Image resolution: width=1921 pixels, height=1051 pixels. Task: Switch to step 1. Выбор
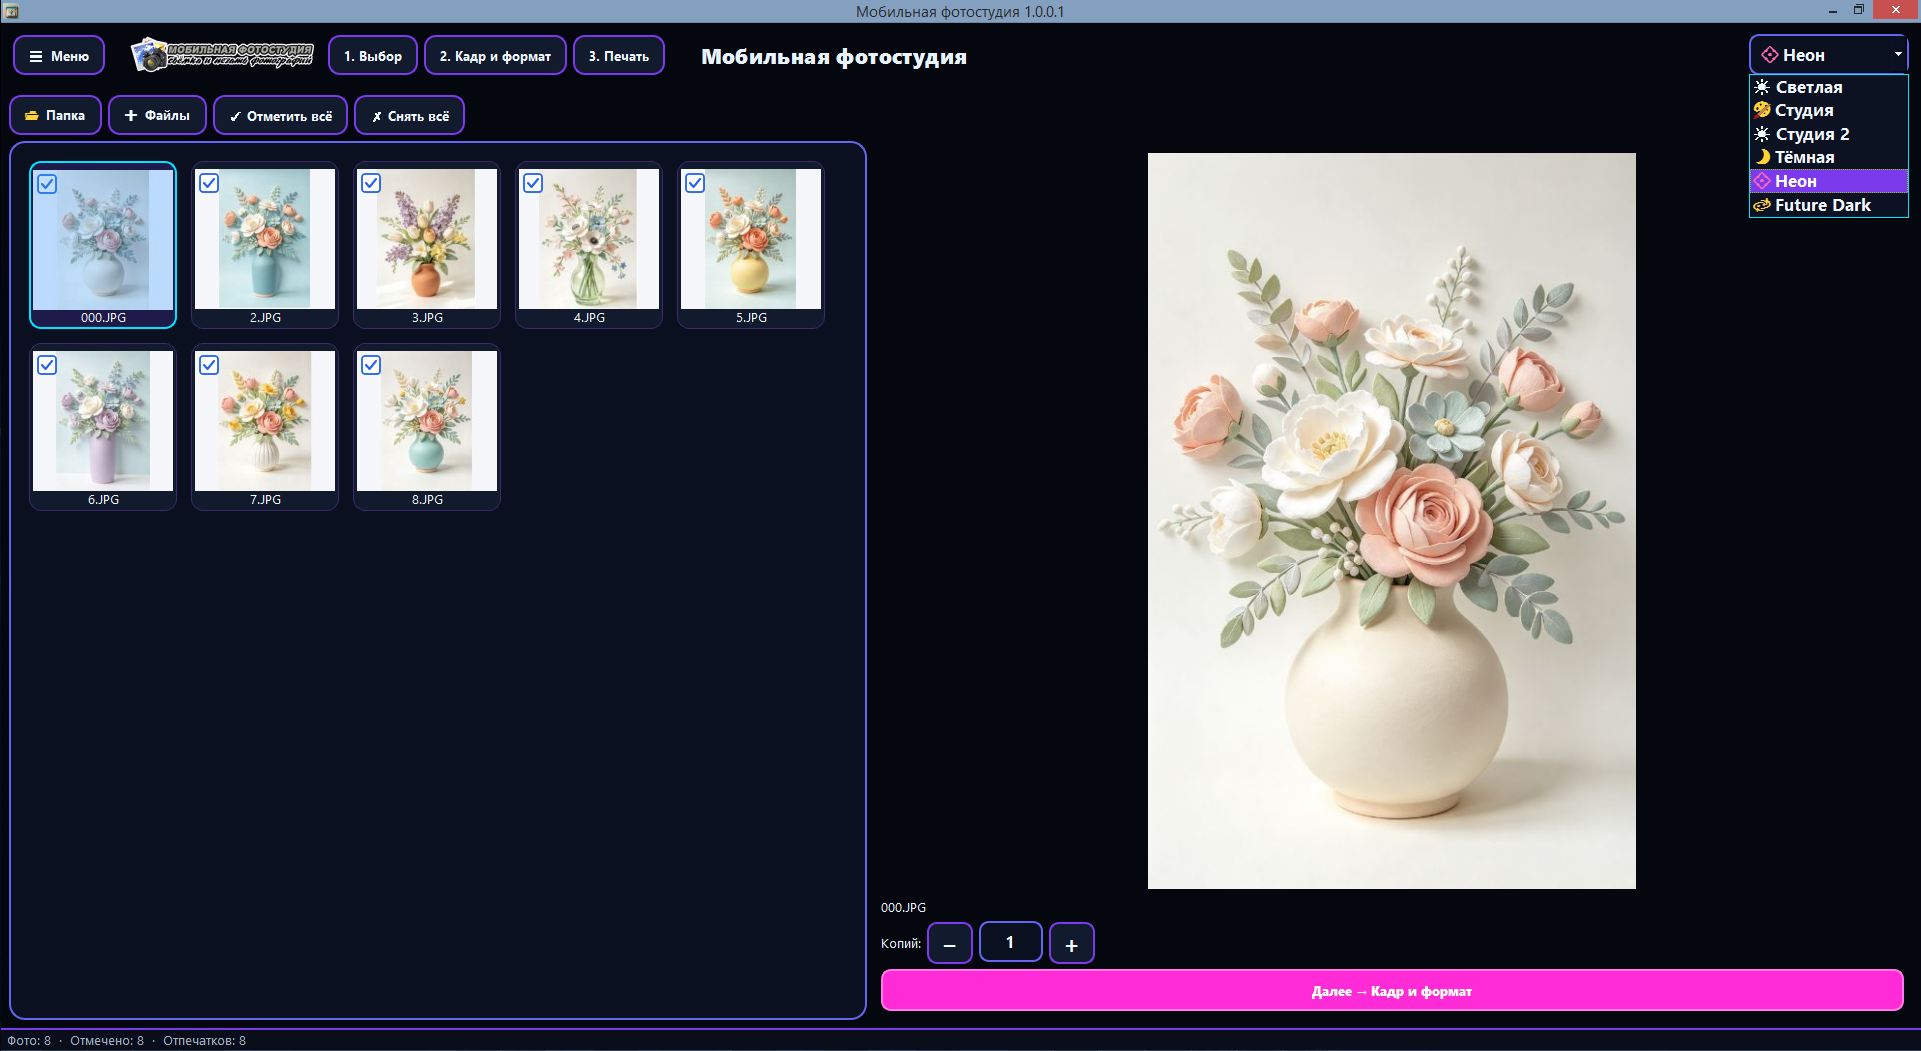click(x=373, y=56)
